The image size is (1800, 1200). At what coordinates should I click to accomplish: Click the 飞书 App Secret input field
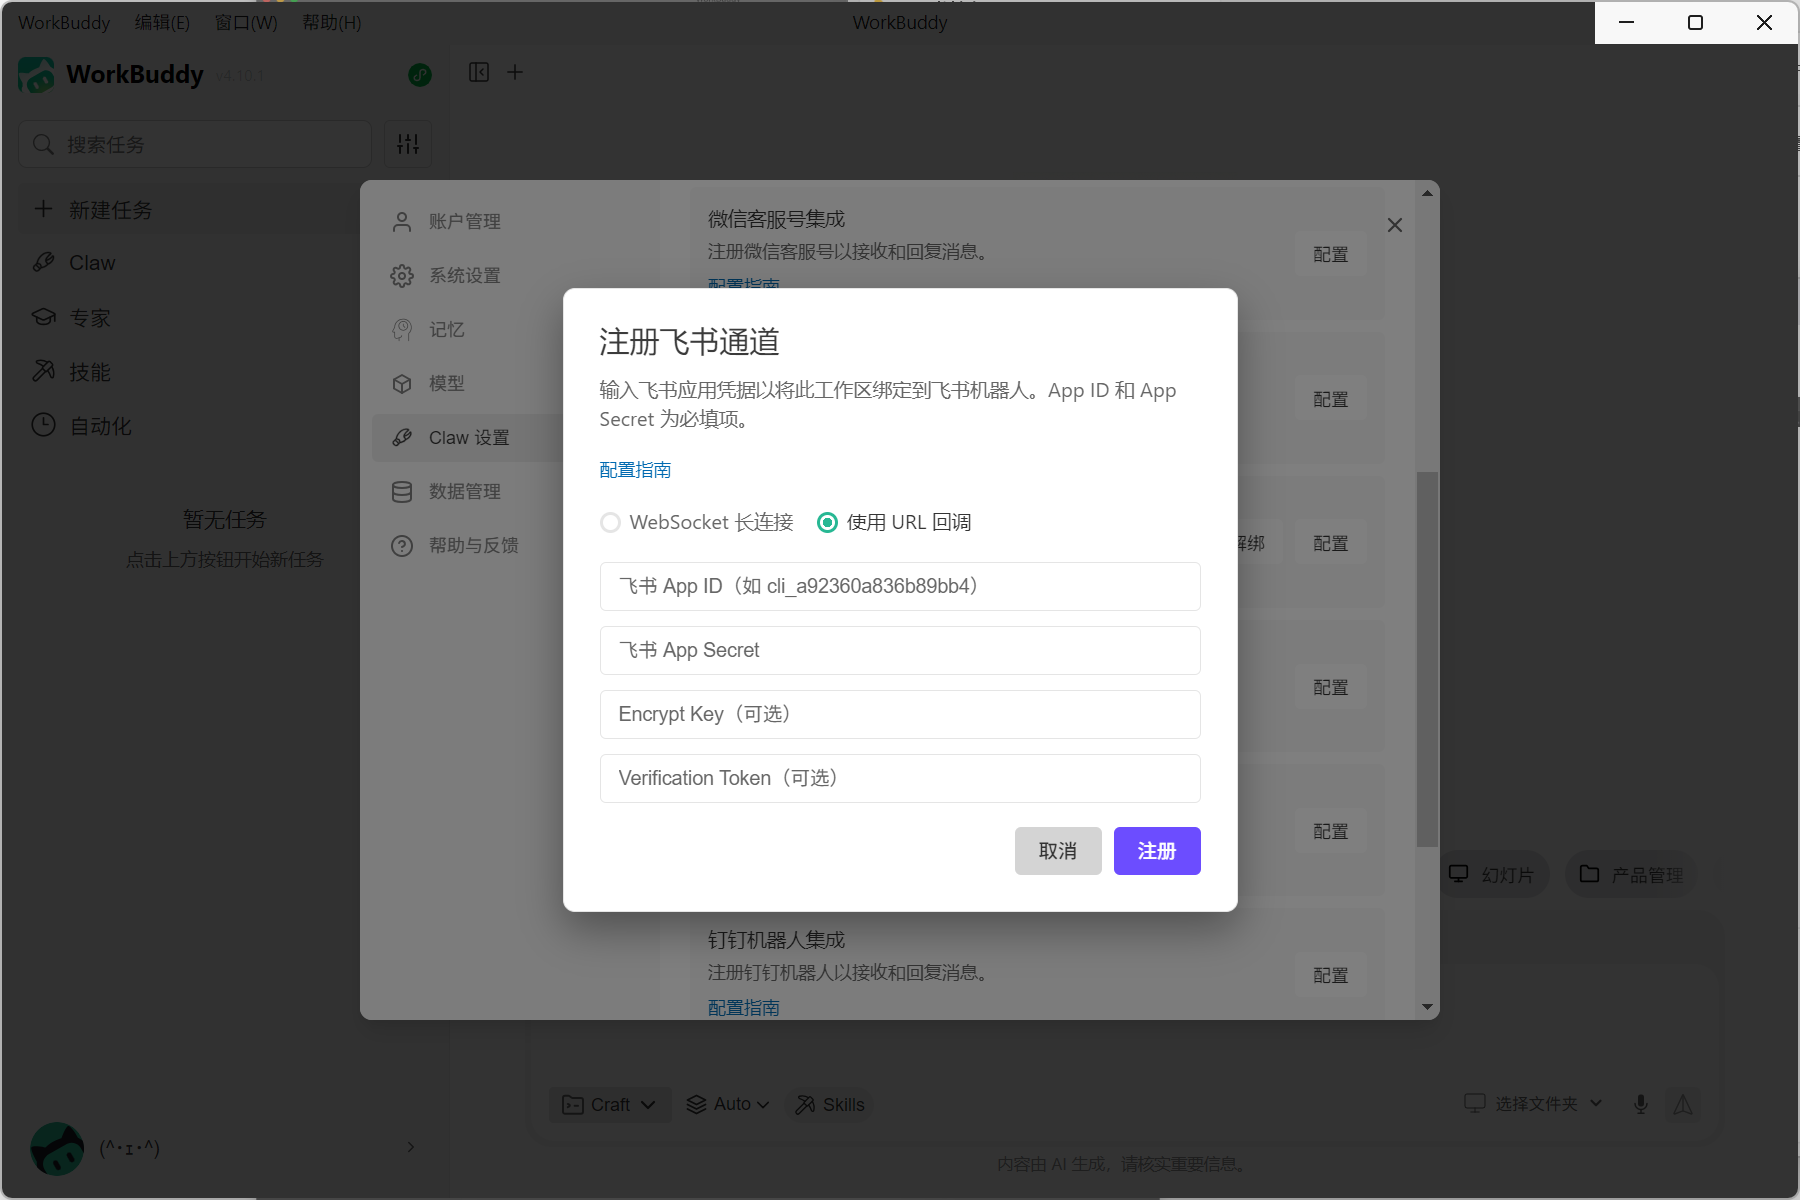click(900, 650)
